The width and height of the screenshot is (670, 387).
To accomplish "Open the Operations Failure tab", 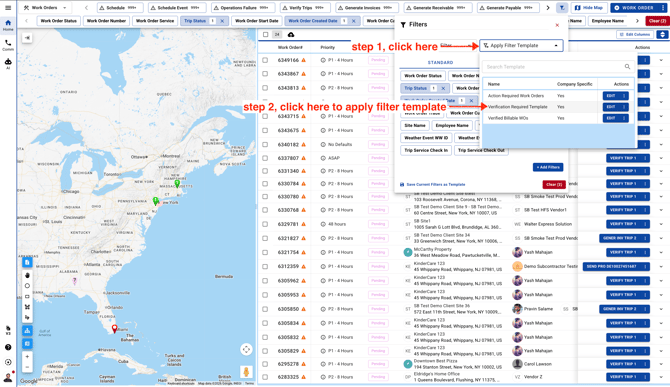I will pos(243,8).
